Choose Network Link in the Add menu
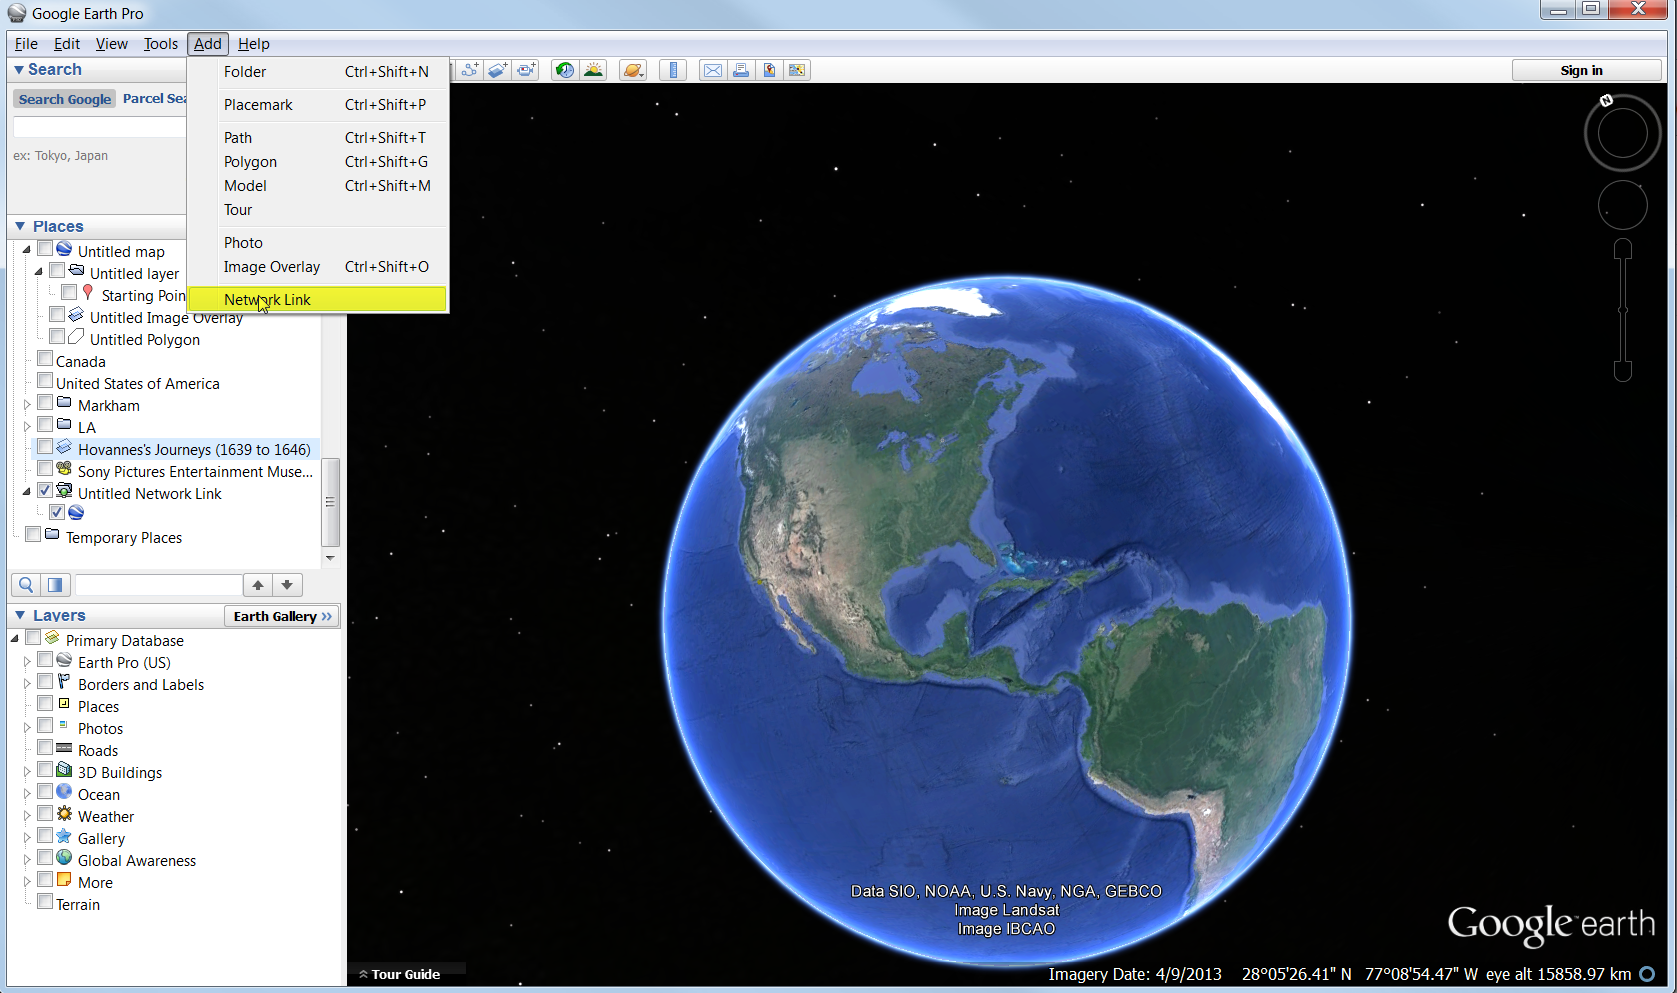This screenshot has width=1677, height=993. [317, 299]
